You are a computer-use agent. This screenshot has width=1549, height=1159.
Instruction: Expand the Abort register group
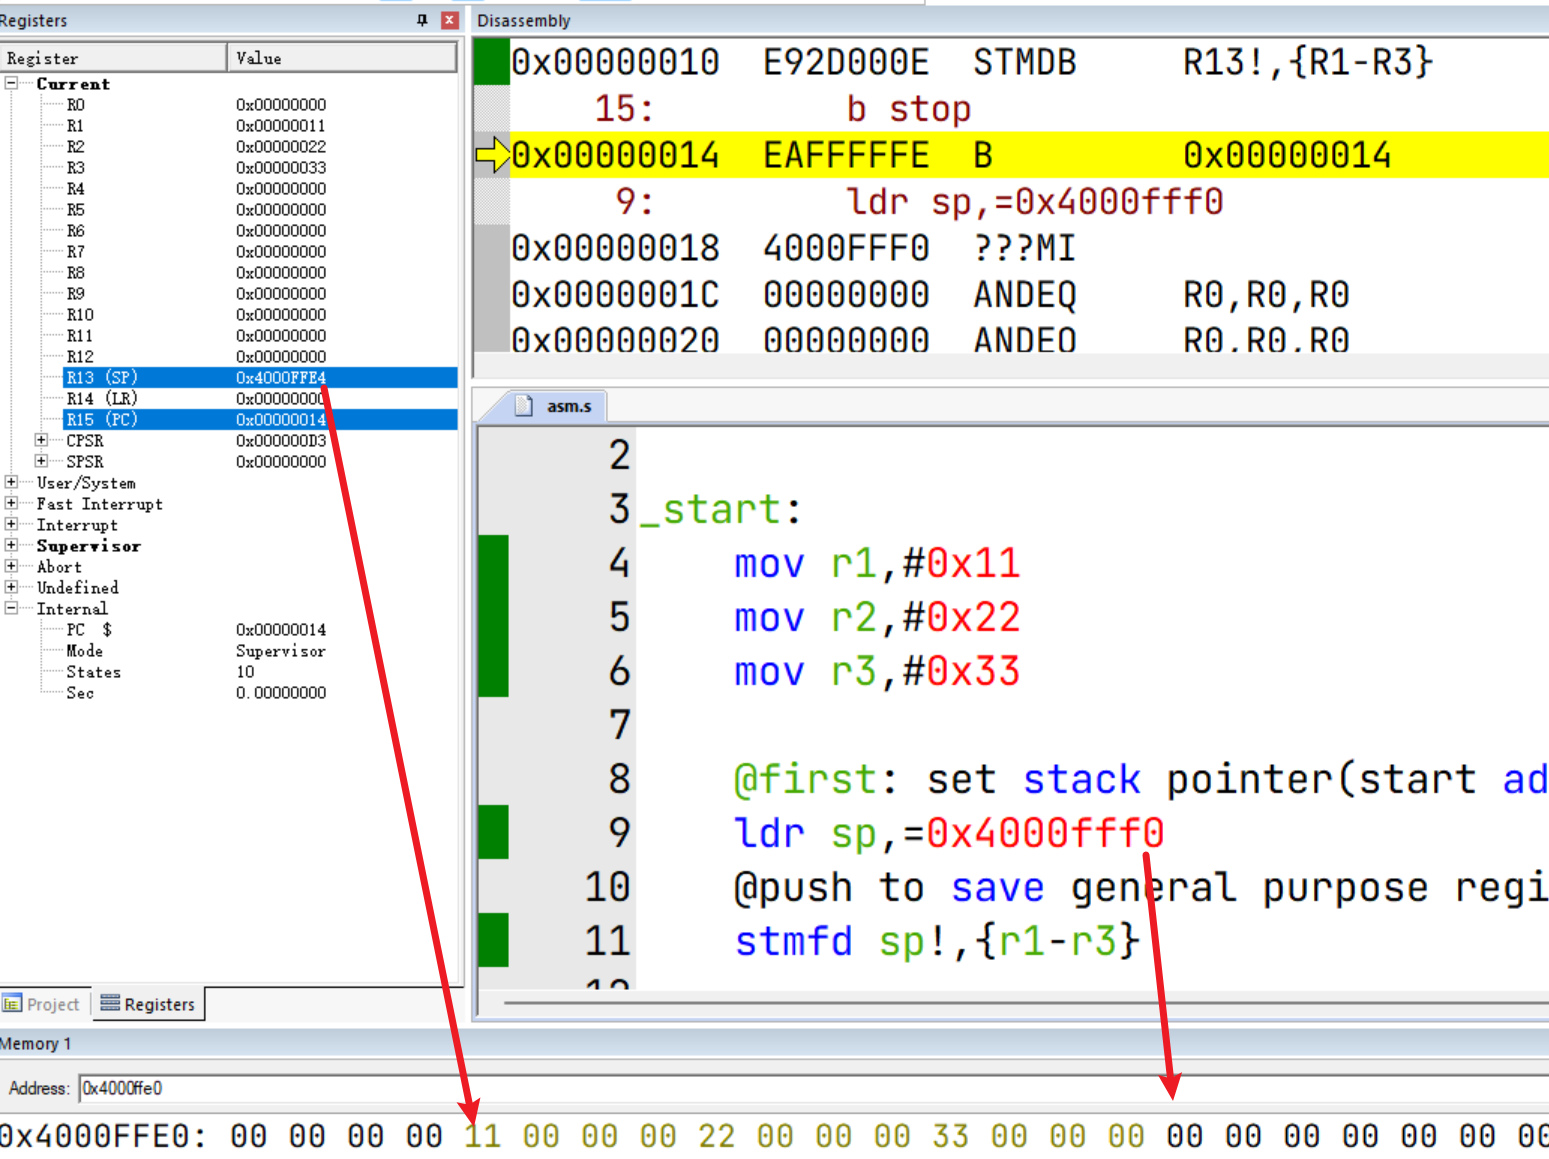11,566
